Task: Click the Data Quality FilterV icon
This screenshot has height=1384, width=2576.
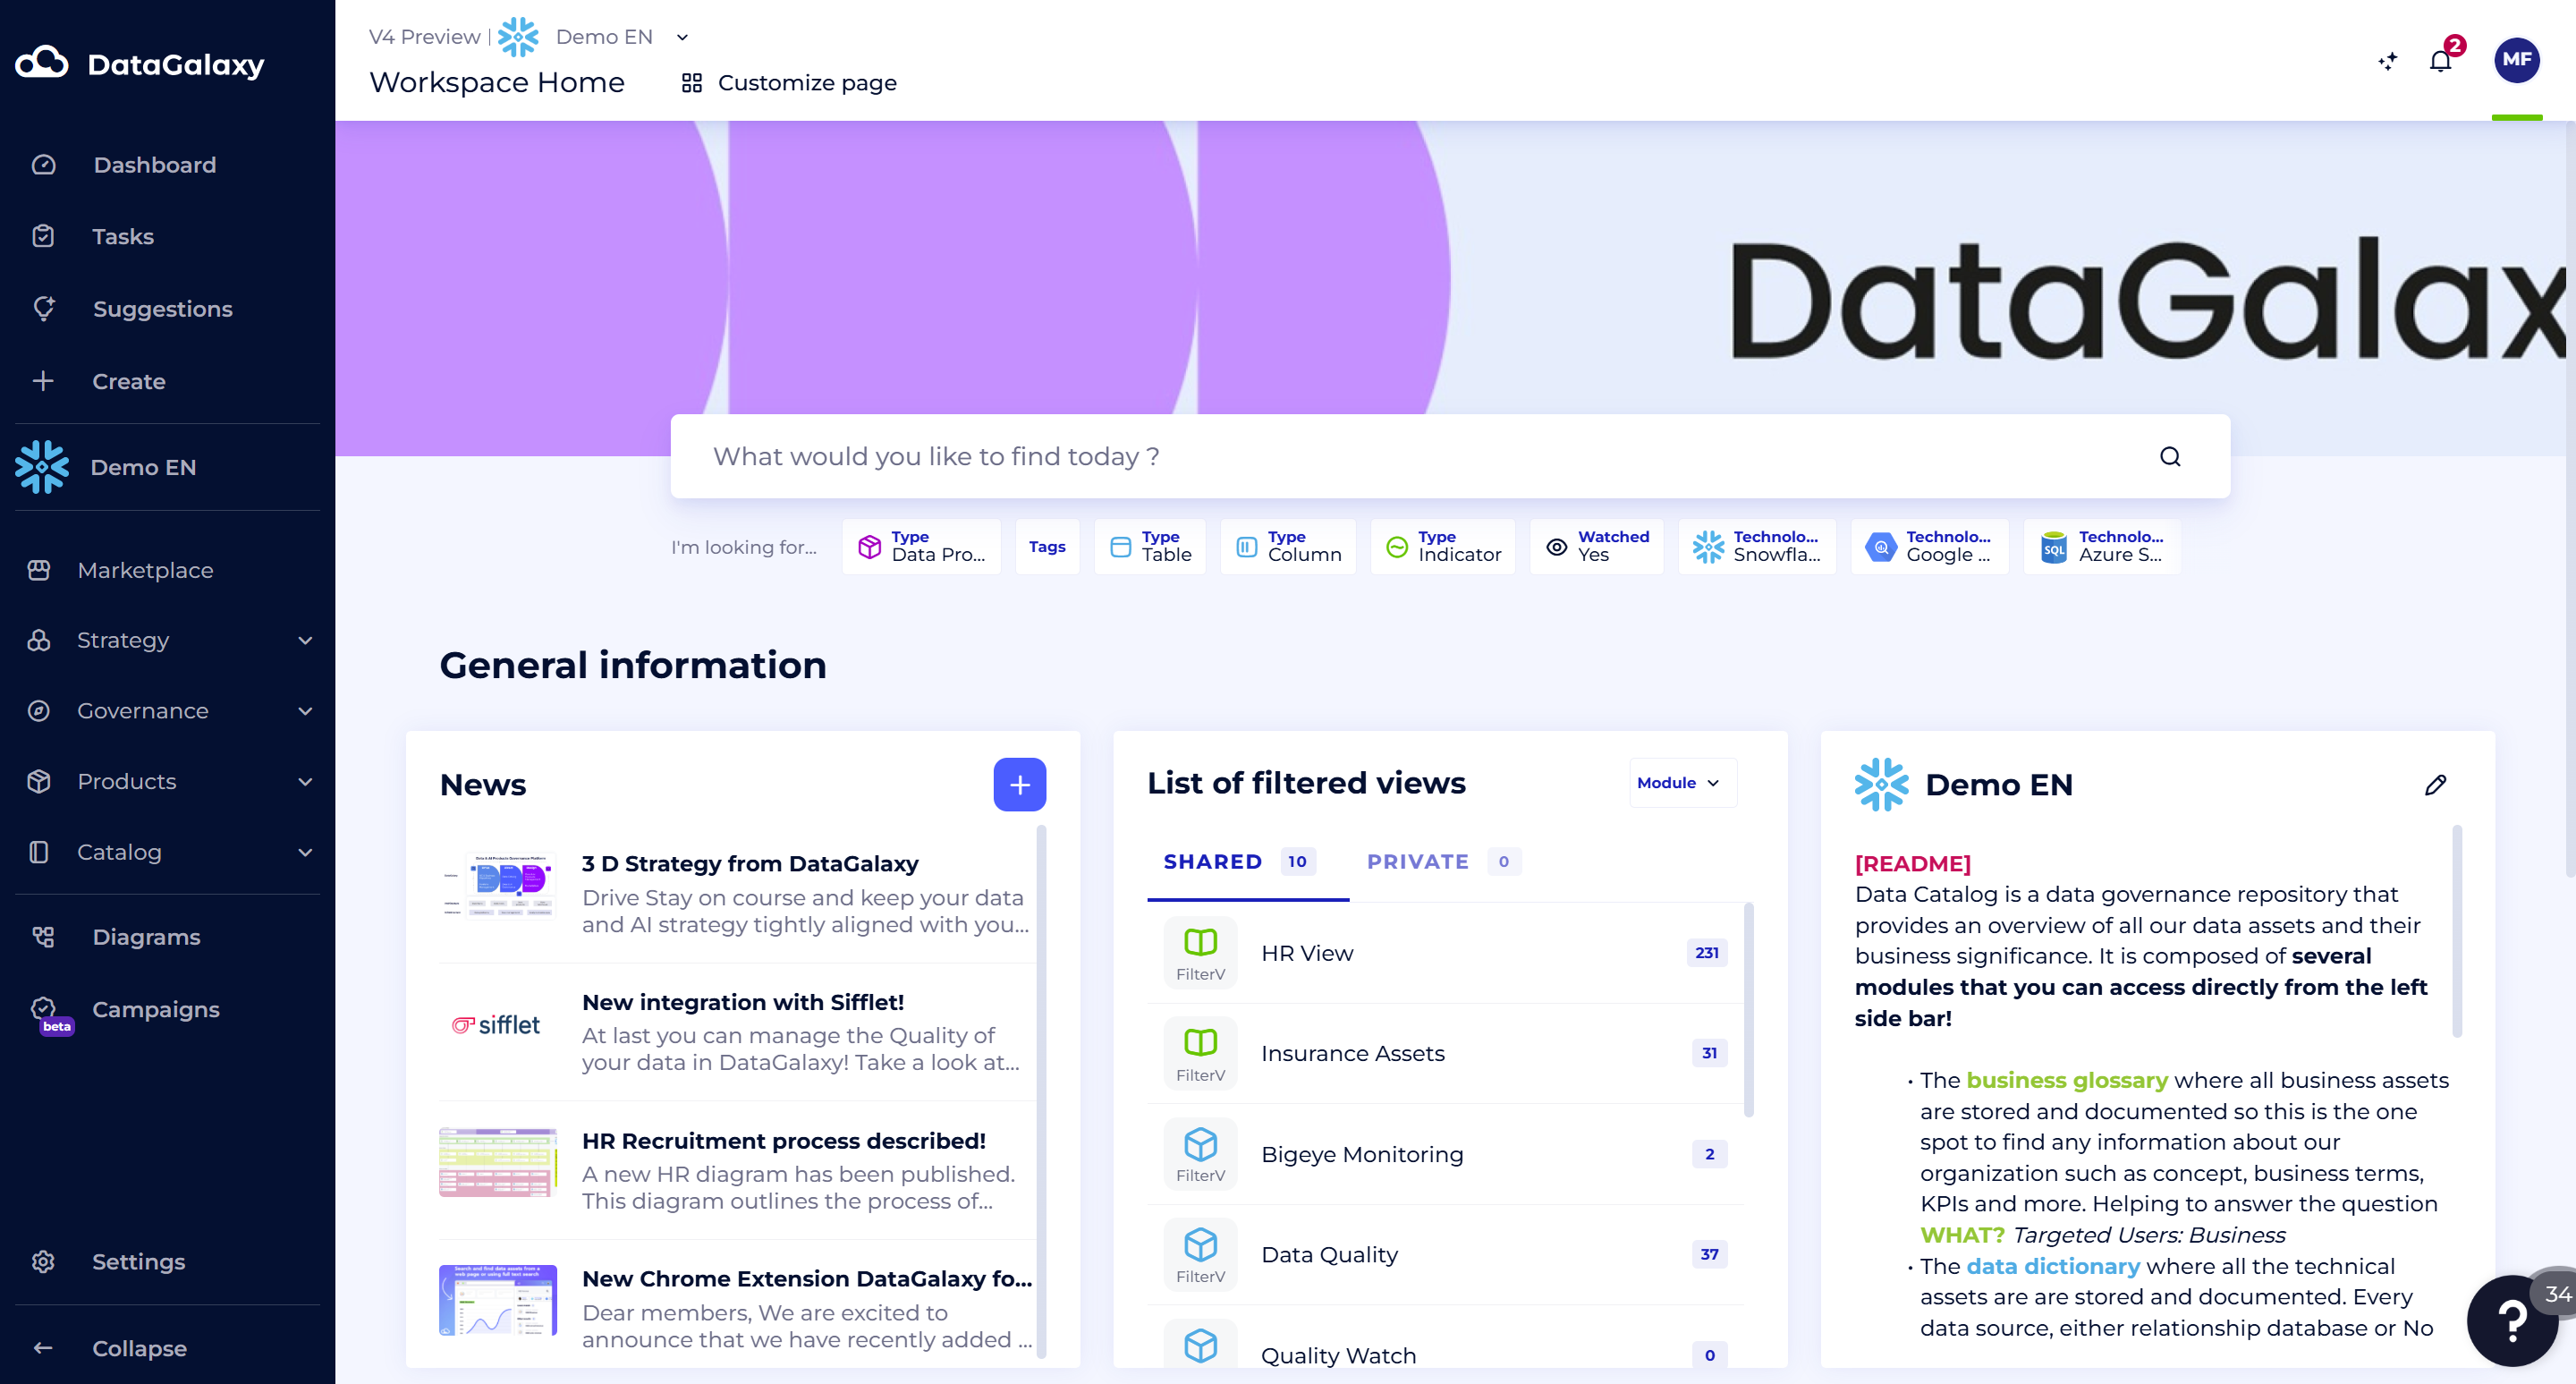Action: click(1201, 1254)
